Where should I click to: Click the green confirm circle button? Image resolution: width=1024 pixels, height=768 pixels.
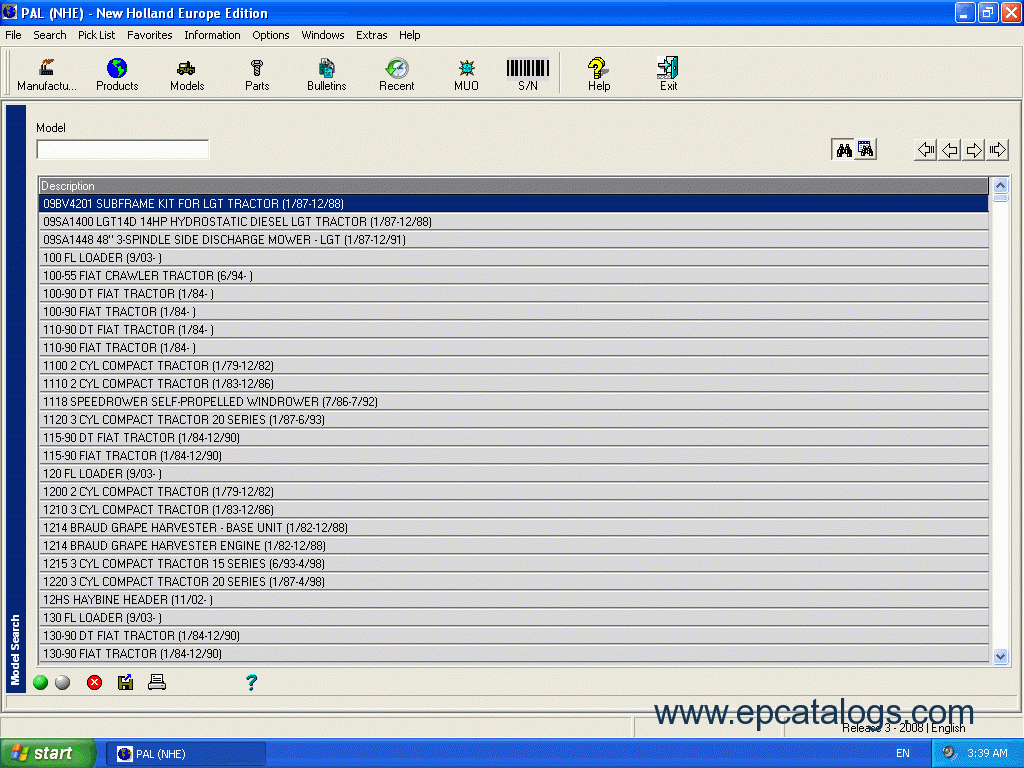click(x=40, y=682)
